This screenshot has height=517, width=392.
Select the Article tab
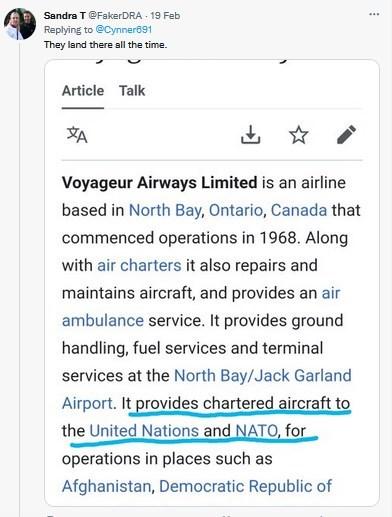[83, 91]
